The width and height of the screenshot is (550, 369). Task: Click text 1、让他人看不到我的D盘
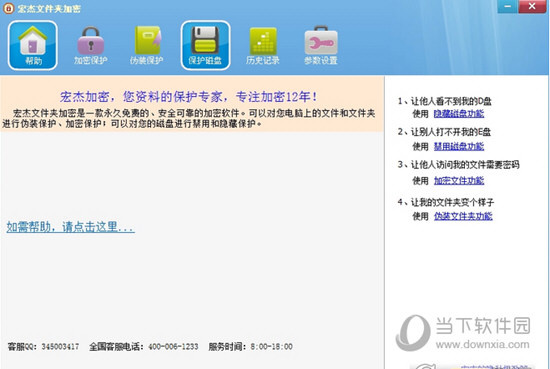[444, 101]
